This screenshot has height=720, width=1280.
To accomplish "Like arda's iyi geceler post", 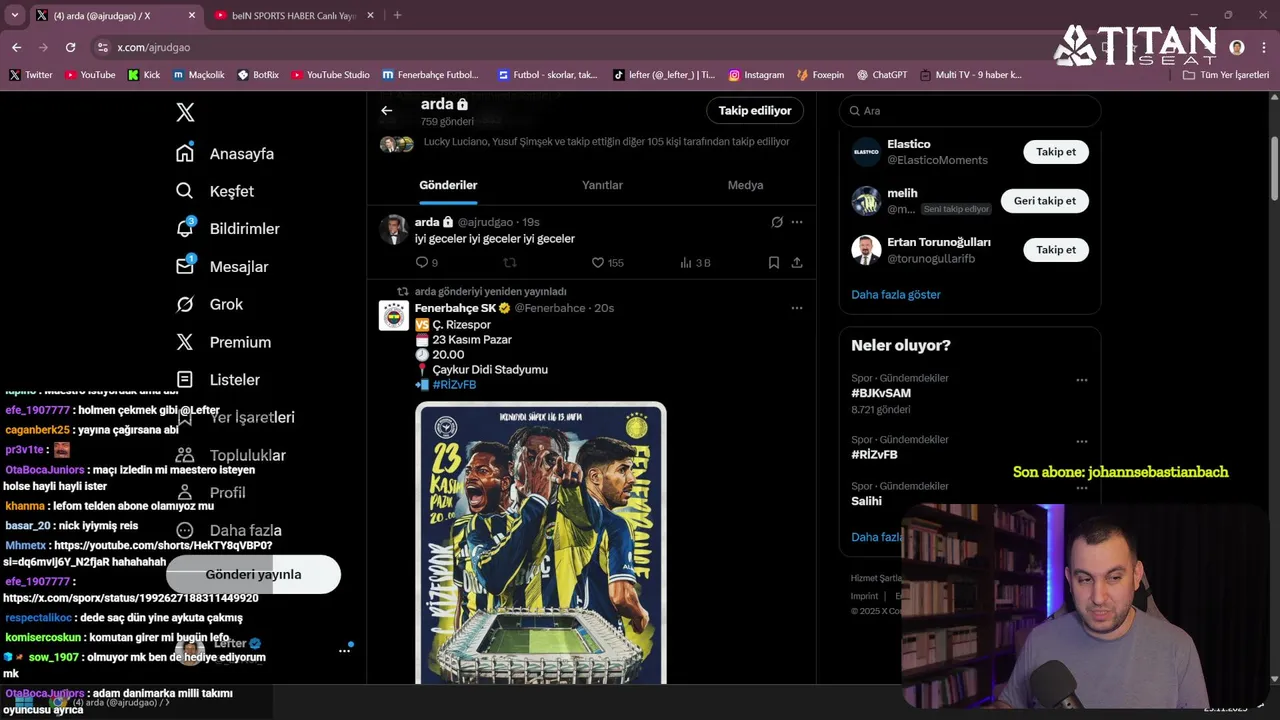I will 607,262.
